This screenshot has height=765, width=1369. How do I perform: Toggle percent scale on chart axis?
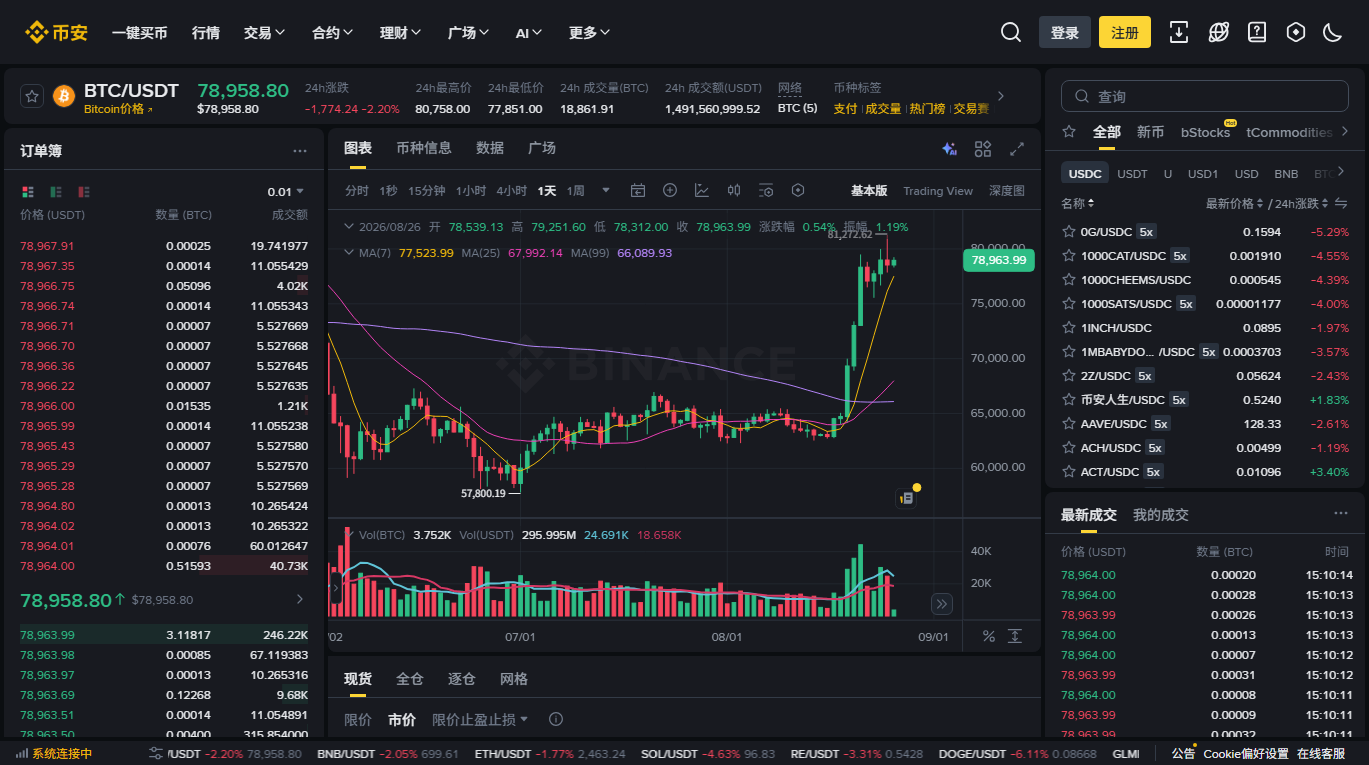[x=989, y=636]
